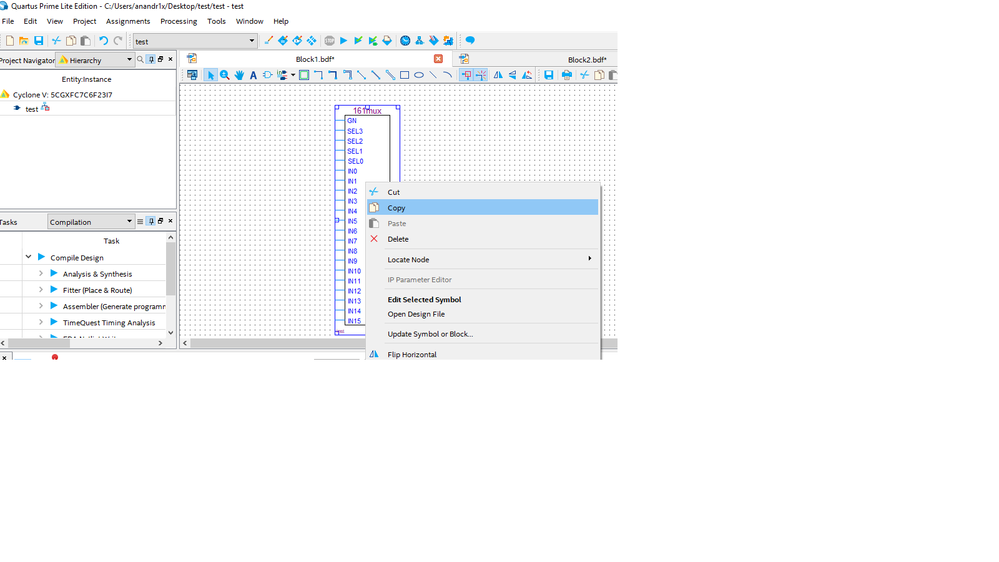The width and height of the screenshot is (999, 562).
Task: Select the Rectangle drawing tool
Action: coord(404,75)
